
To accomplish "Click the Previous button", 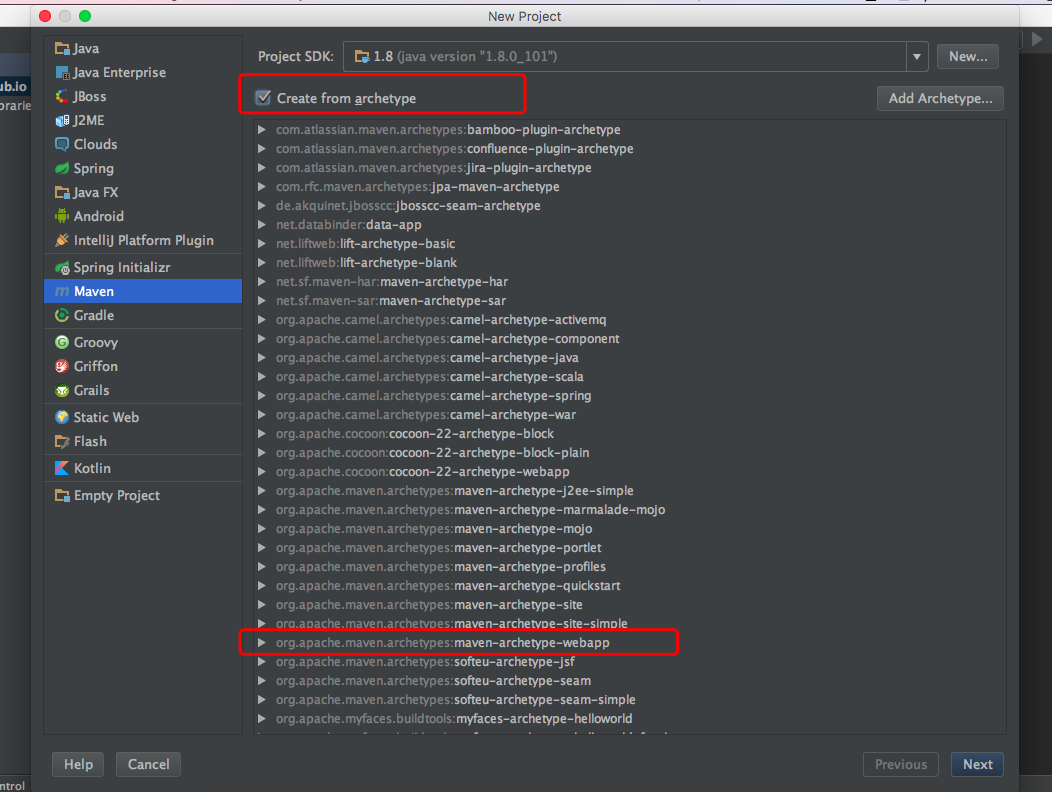I will (900, 764).
